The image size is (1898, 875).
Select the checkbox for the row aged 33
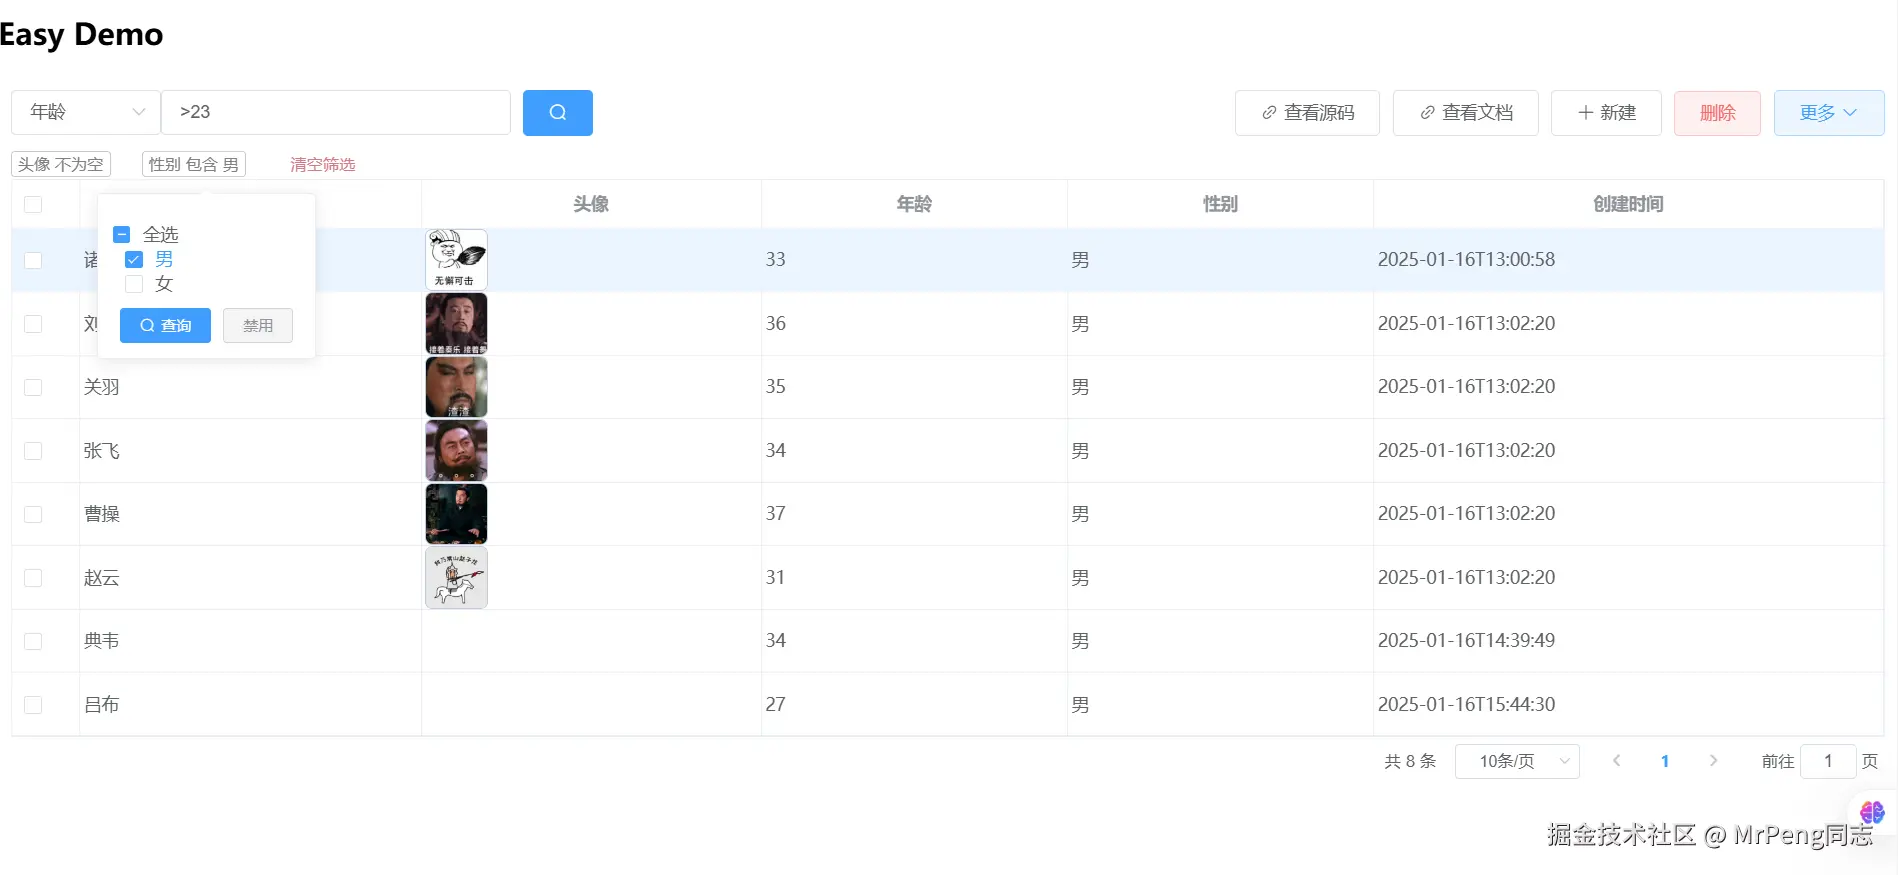[x=33, y=260]
